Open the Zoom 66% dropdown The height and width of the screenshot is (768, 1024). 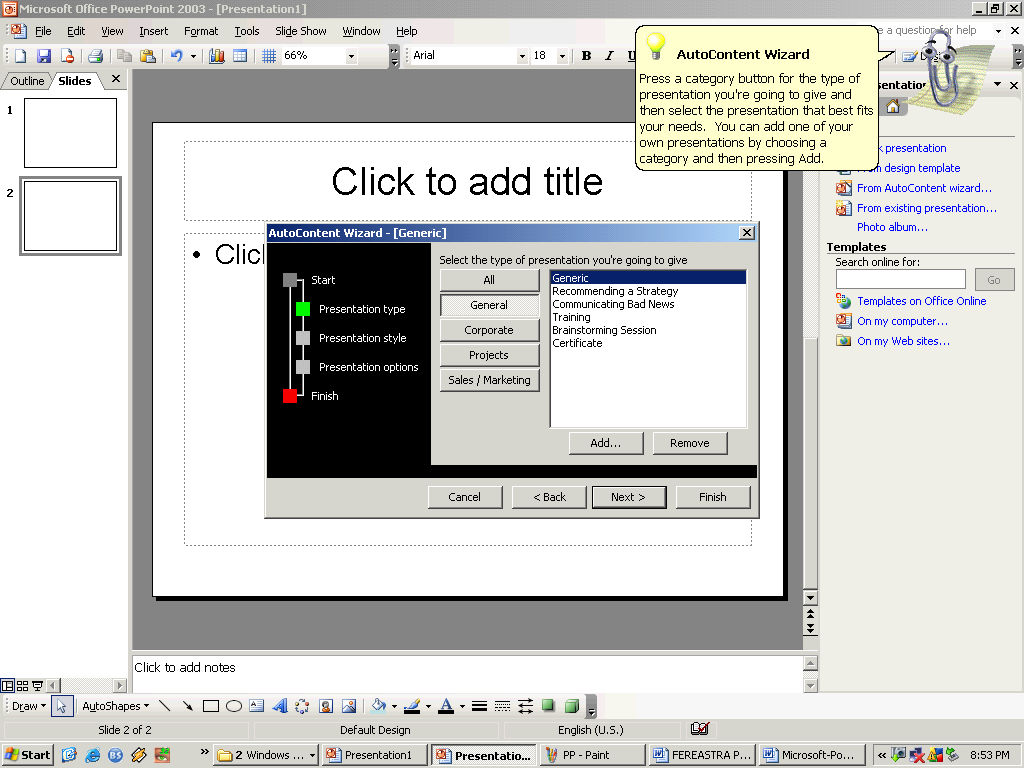[351, 56]
